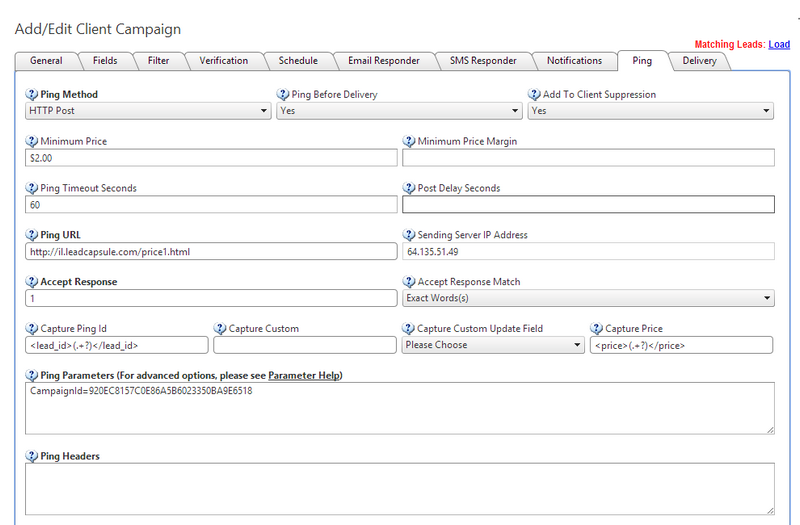This screenshot has width=800, height=525.
Task: Click help icon beside Minimum Price
Action: 32,142
